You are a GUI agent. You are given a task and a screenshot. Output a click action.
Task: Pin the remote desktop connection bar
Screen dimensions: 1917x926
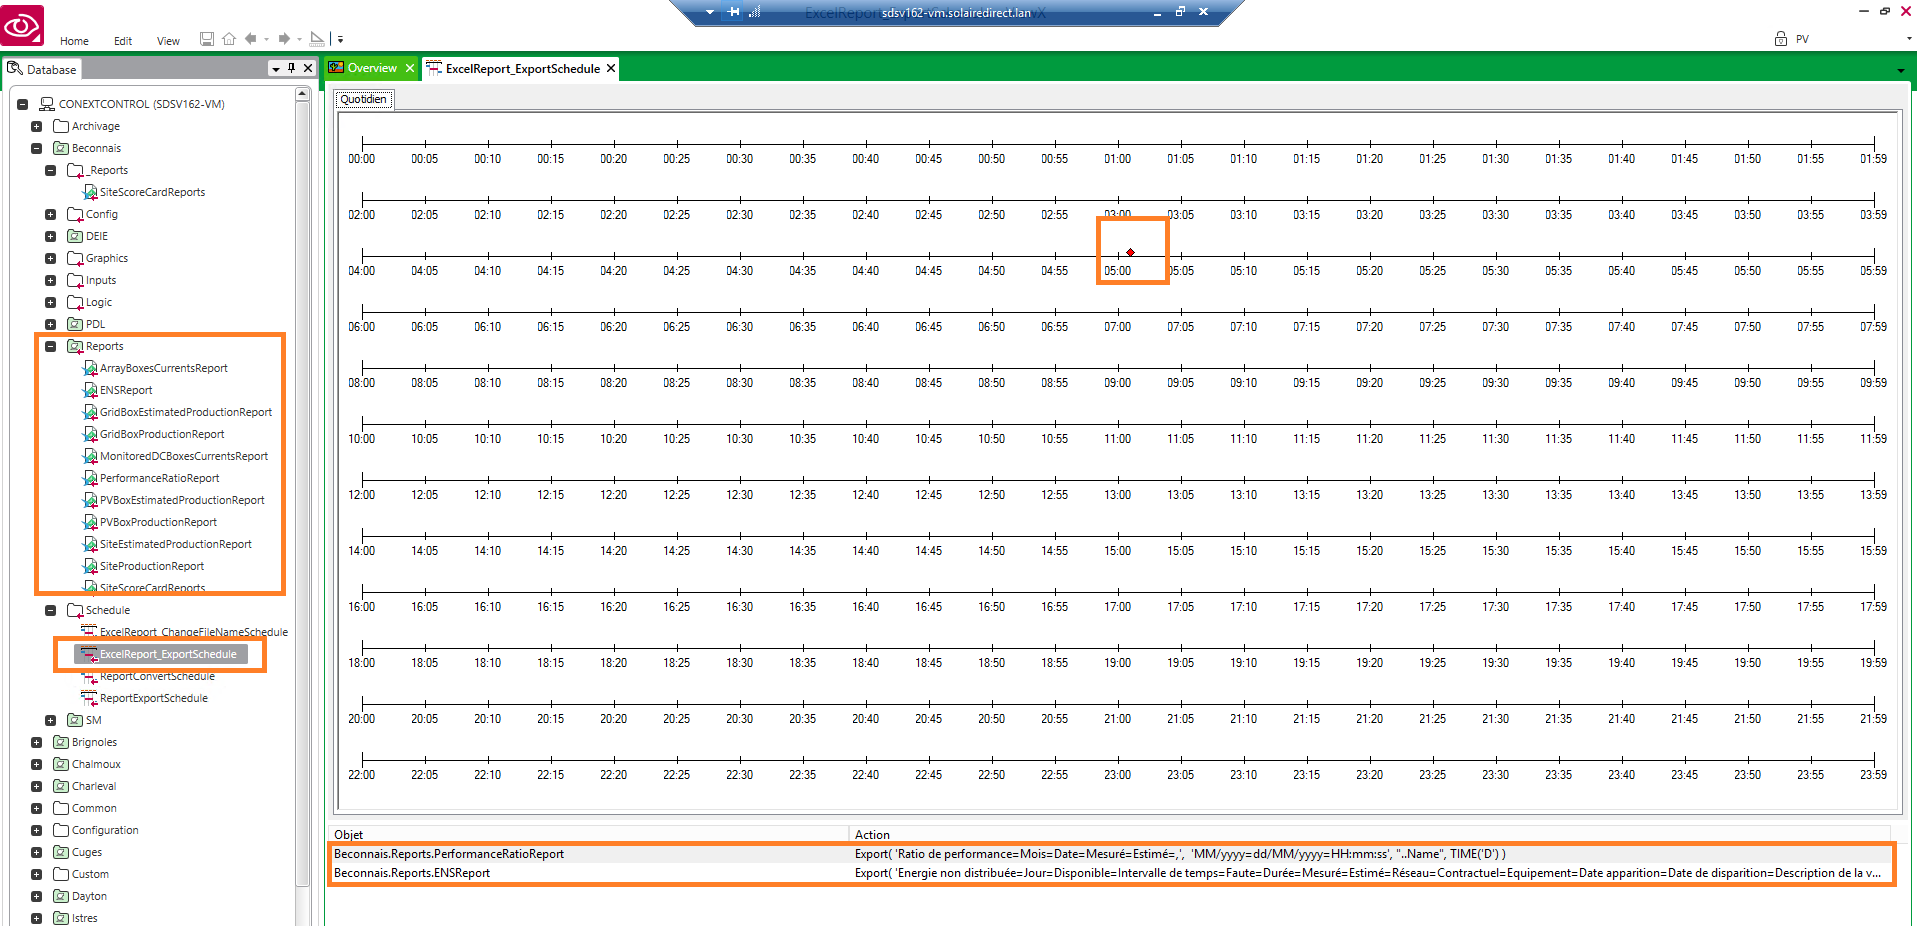(x=734, y=12)
